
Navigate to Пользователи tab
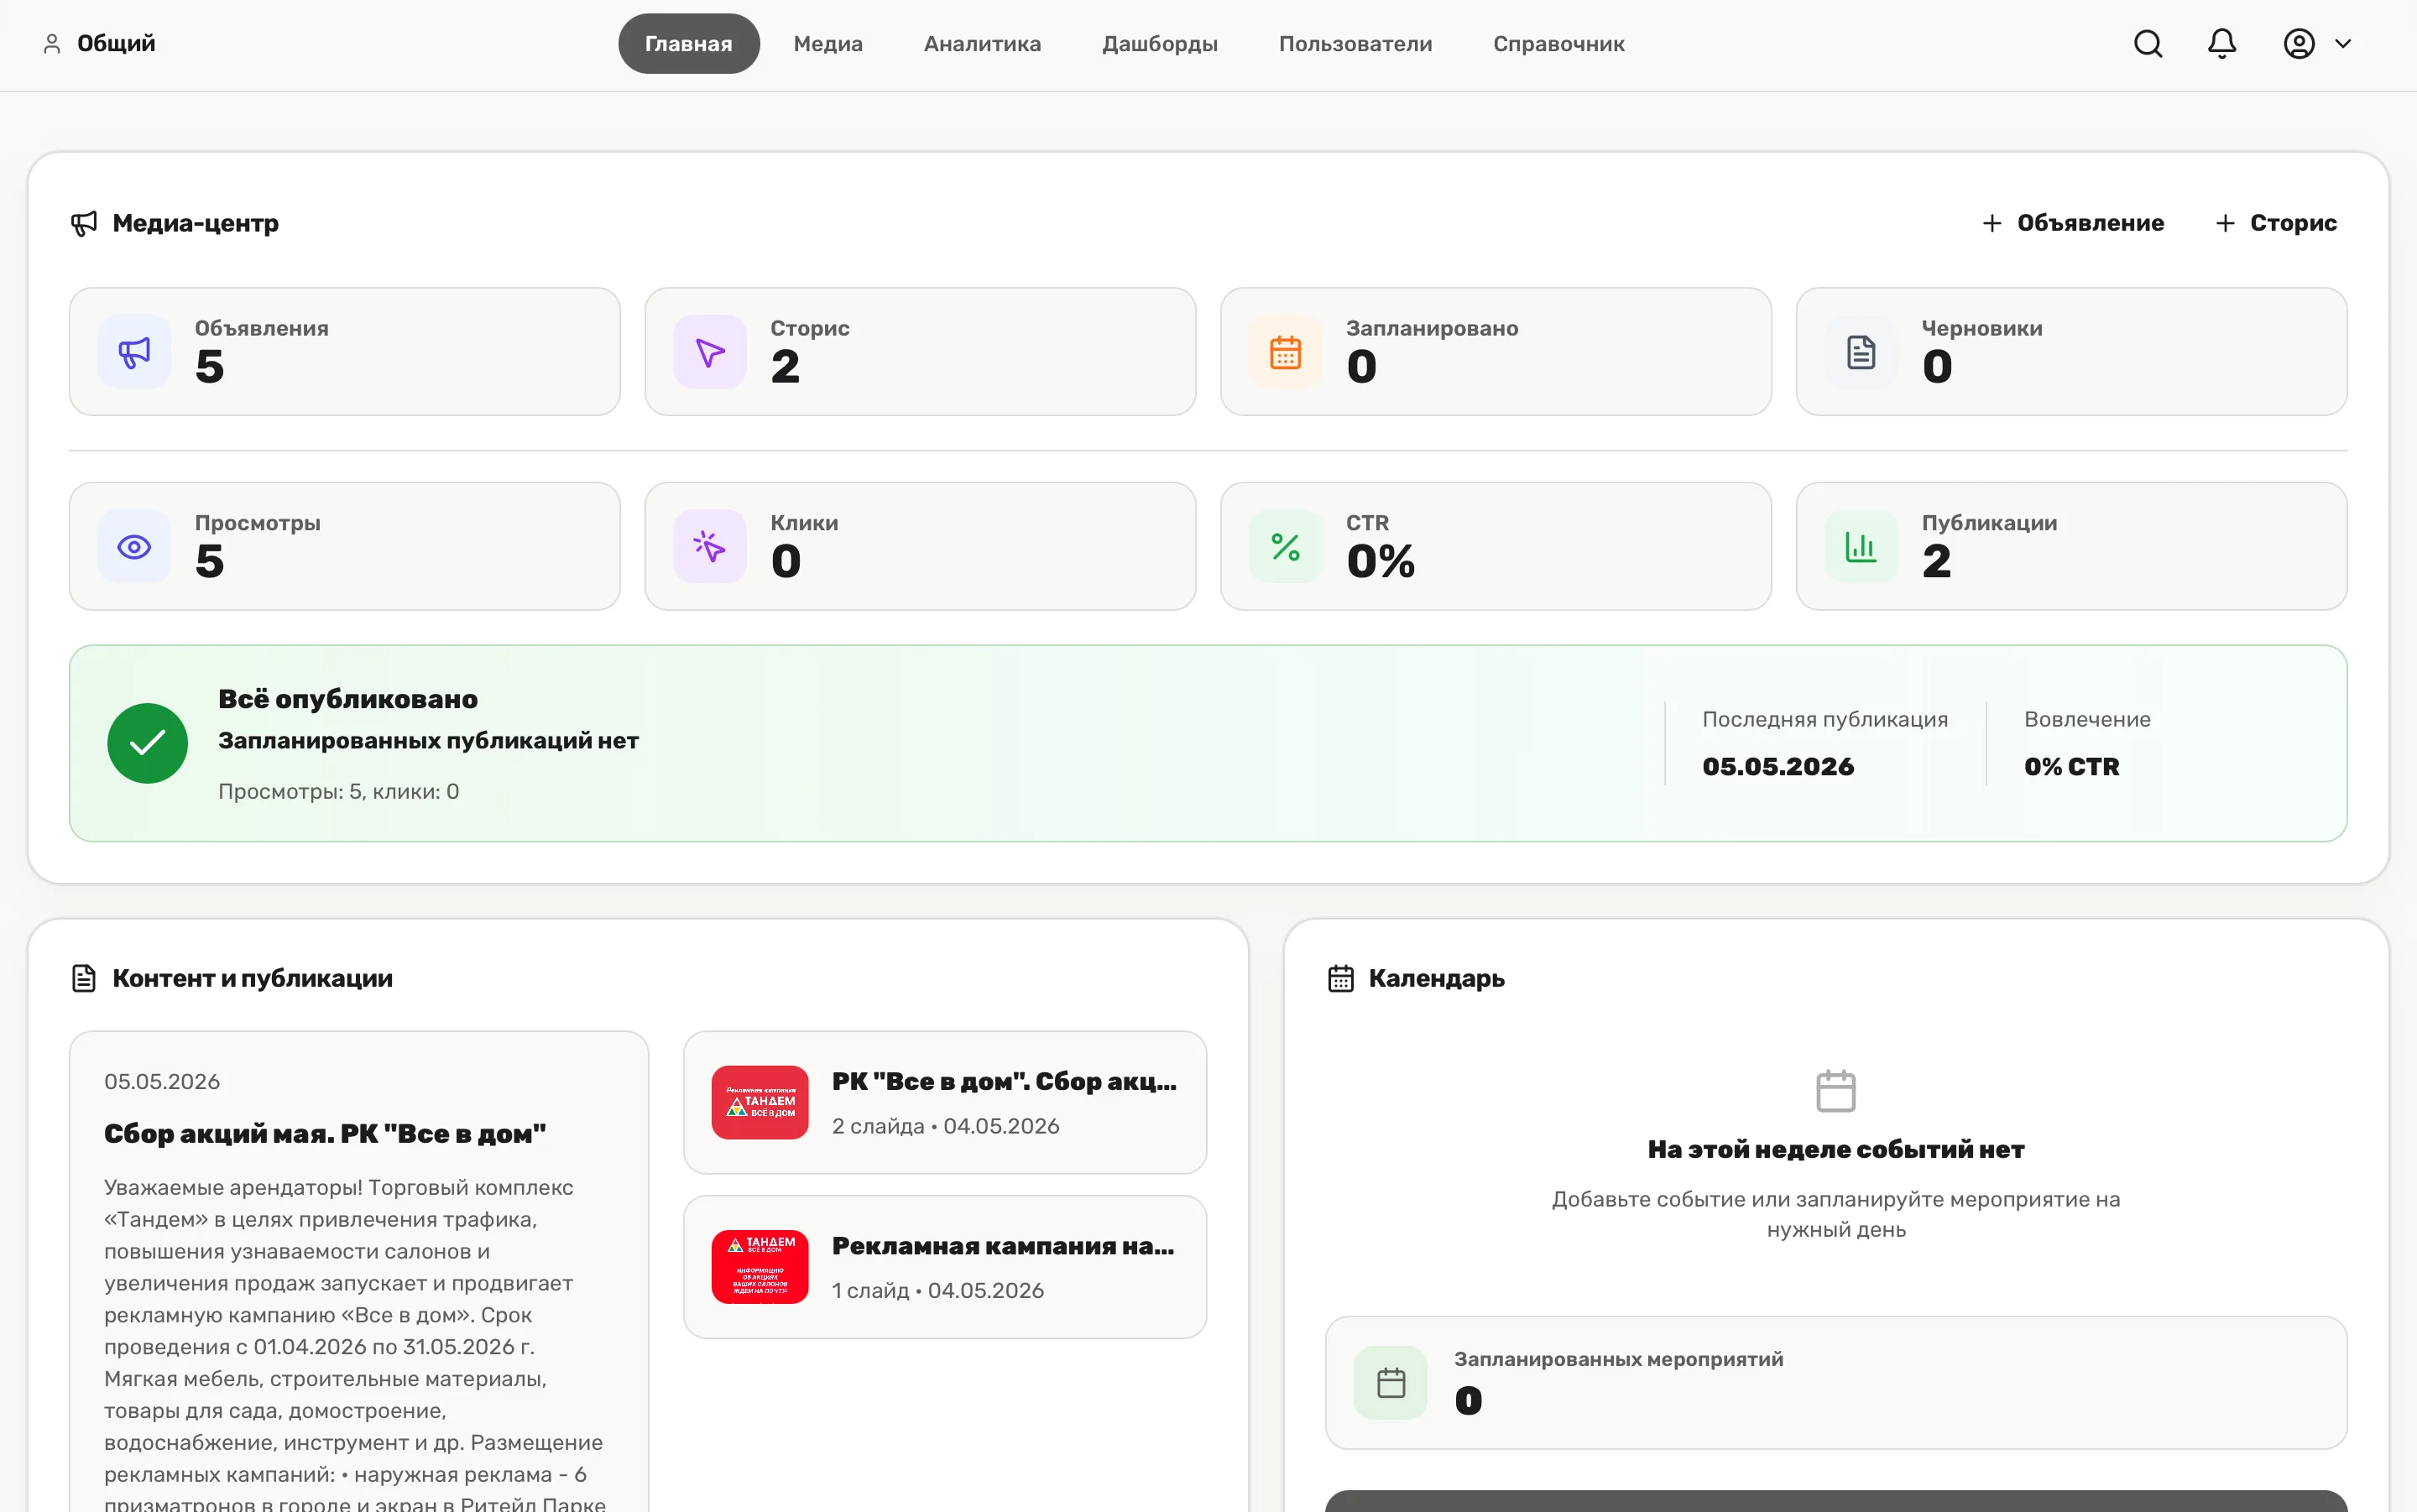click(1356, 44)
